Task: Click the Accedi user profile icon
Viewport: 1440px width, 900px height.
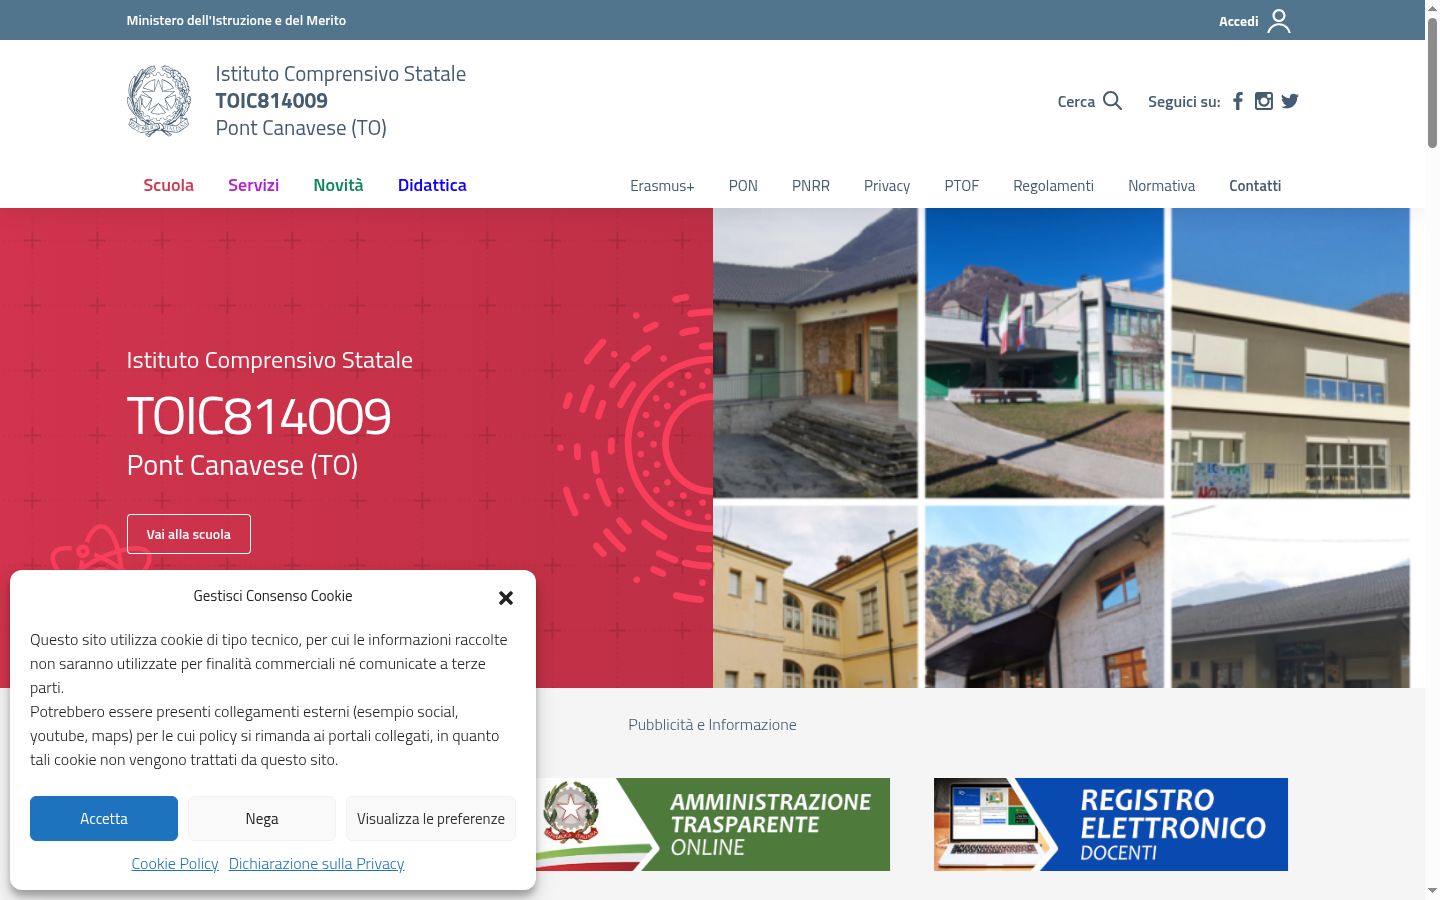Action: click(1279, 21)
